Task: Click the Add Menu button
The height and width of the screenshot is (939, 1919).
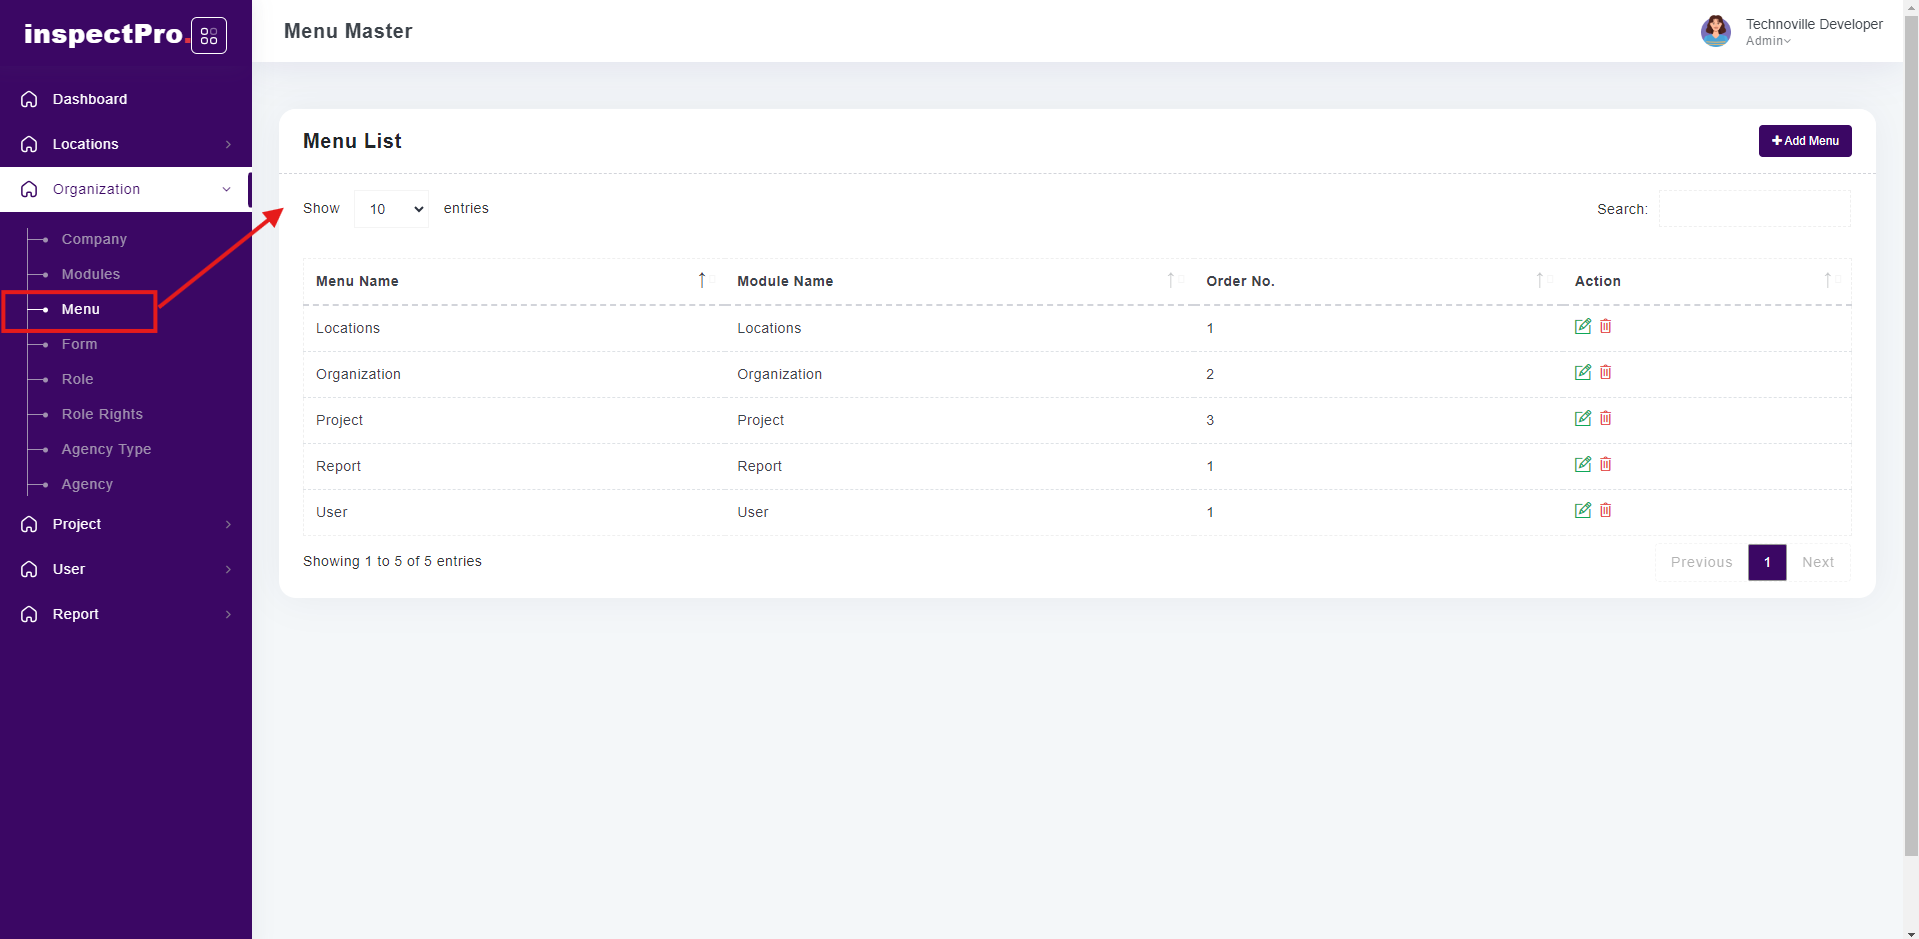Action: (x=1804, y=141)
